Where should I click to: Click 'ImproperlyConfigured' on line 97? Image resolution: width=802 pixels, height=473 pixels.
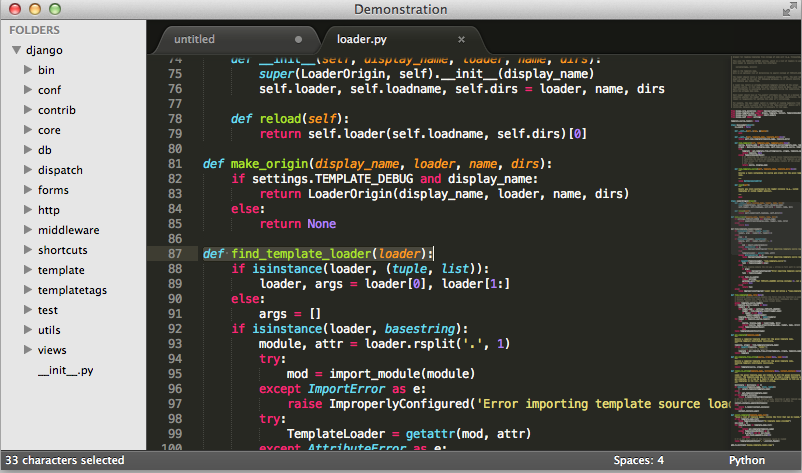click(399, 404)
